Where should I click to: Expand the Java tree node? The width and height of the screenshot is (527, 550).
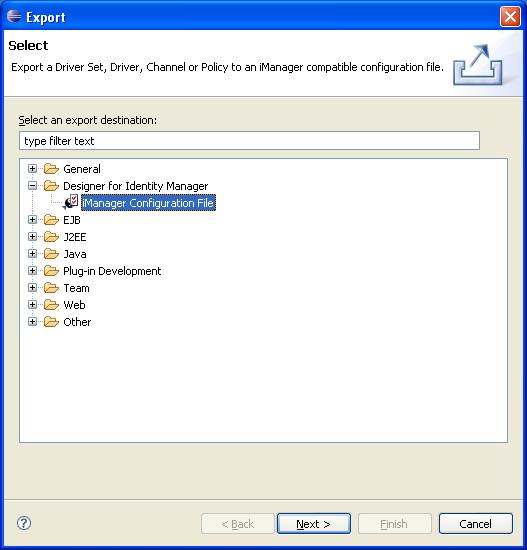point(32,254)
